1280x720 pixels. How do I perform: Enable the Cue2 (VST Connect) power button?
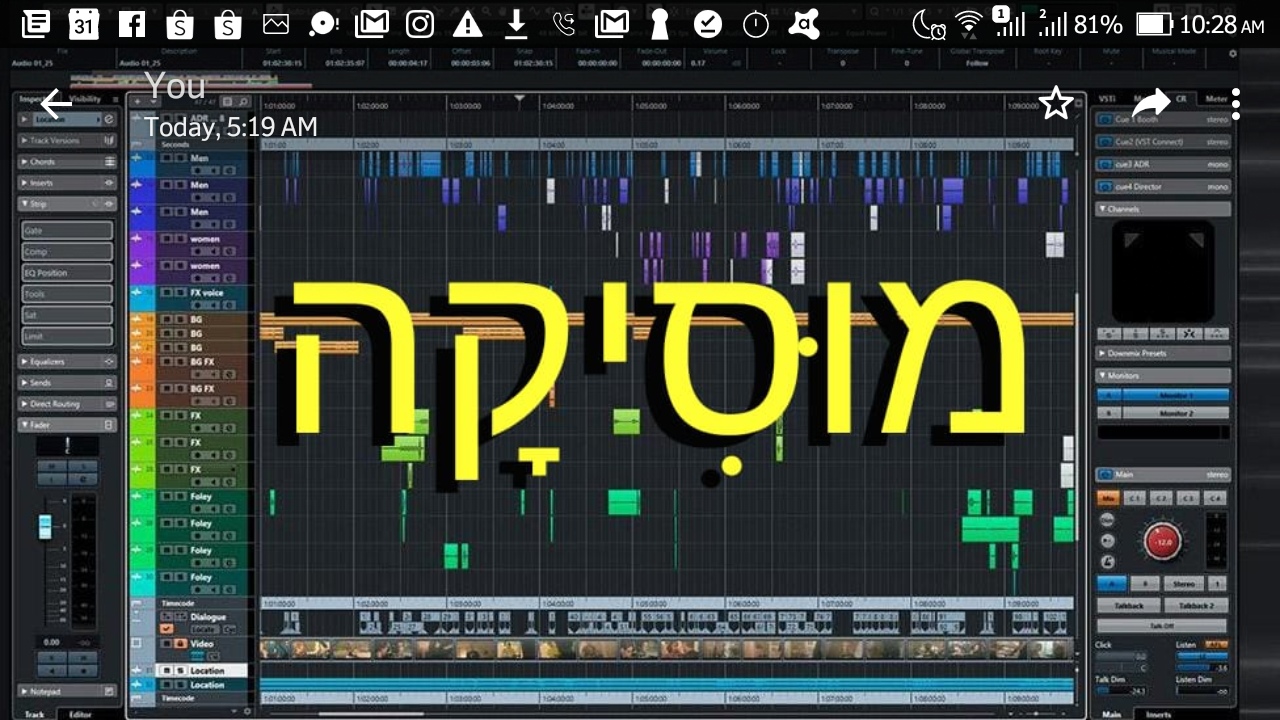coord(1105,142)
